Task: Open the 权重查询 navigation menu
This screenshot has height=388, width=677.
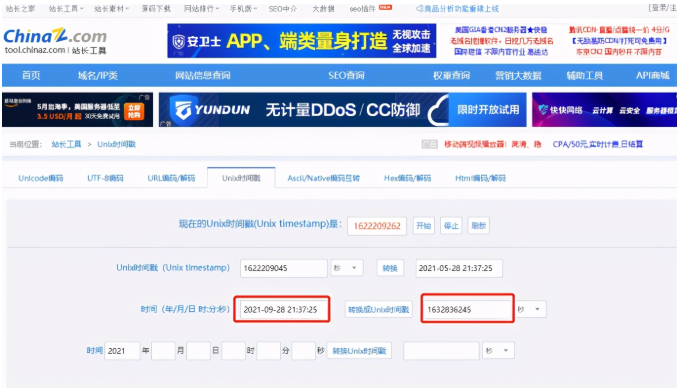Action: click(x=451, y=76)
